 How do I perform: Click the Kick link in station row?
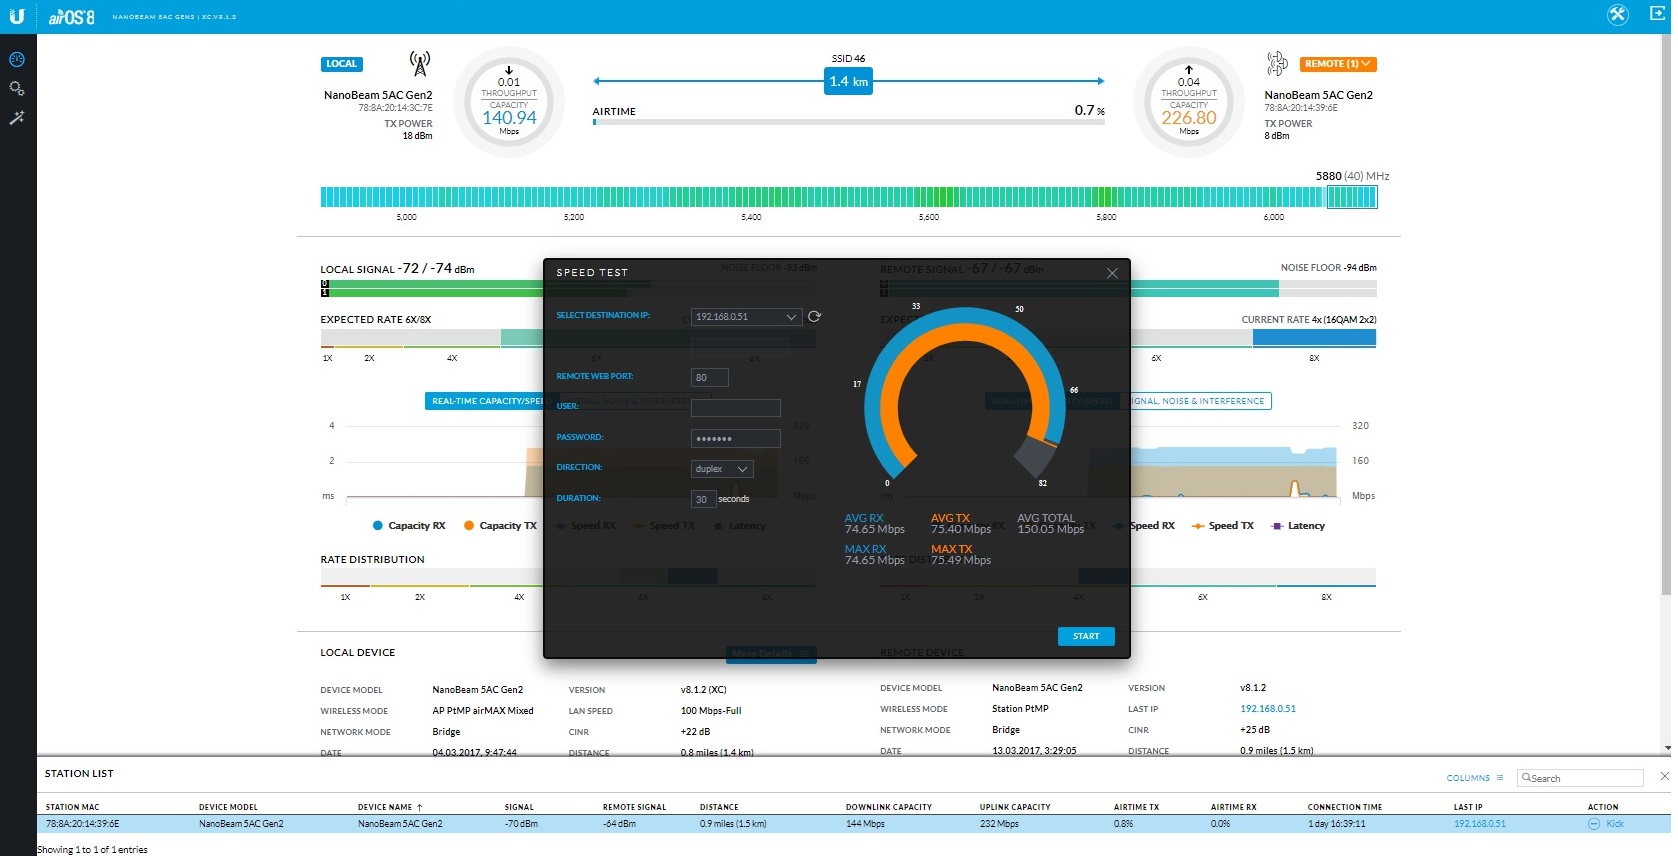point(1615,824)
